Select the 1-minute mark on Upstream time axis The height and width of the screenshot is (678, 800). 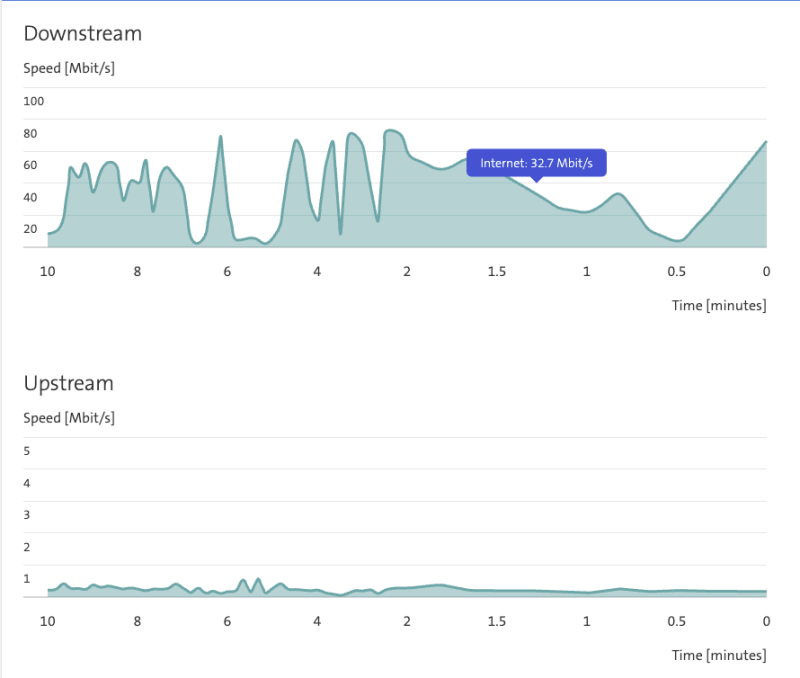tap(587, 621)
